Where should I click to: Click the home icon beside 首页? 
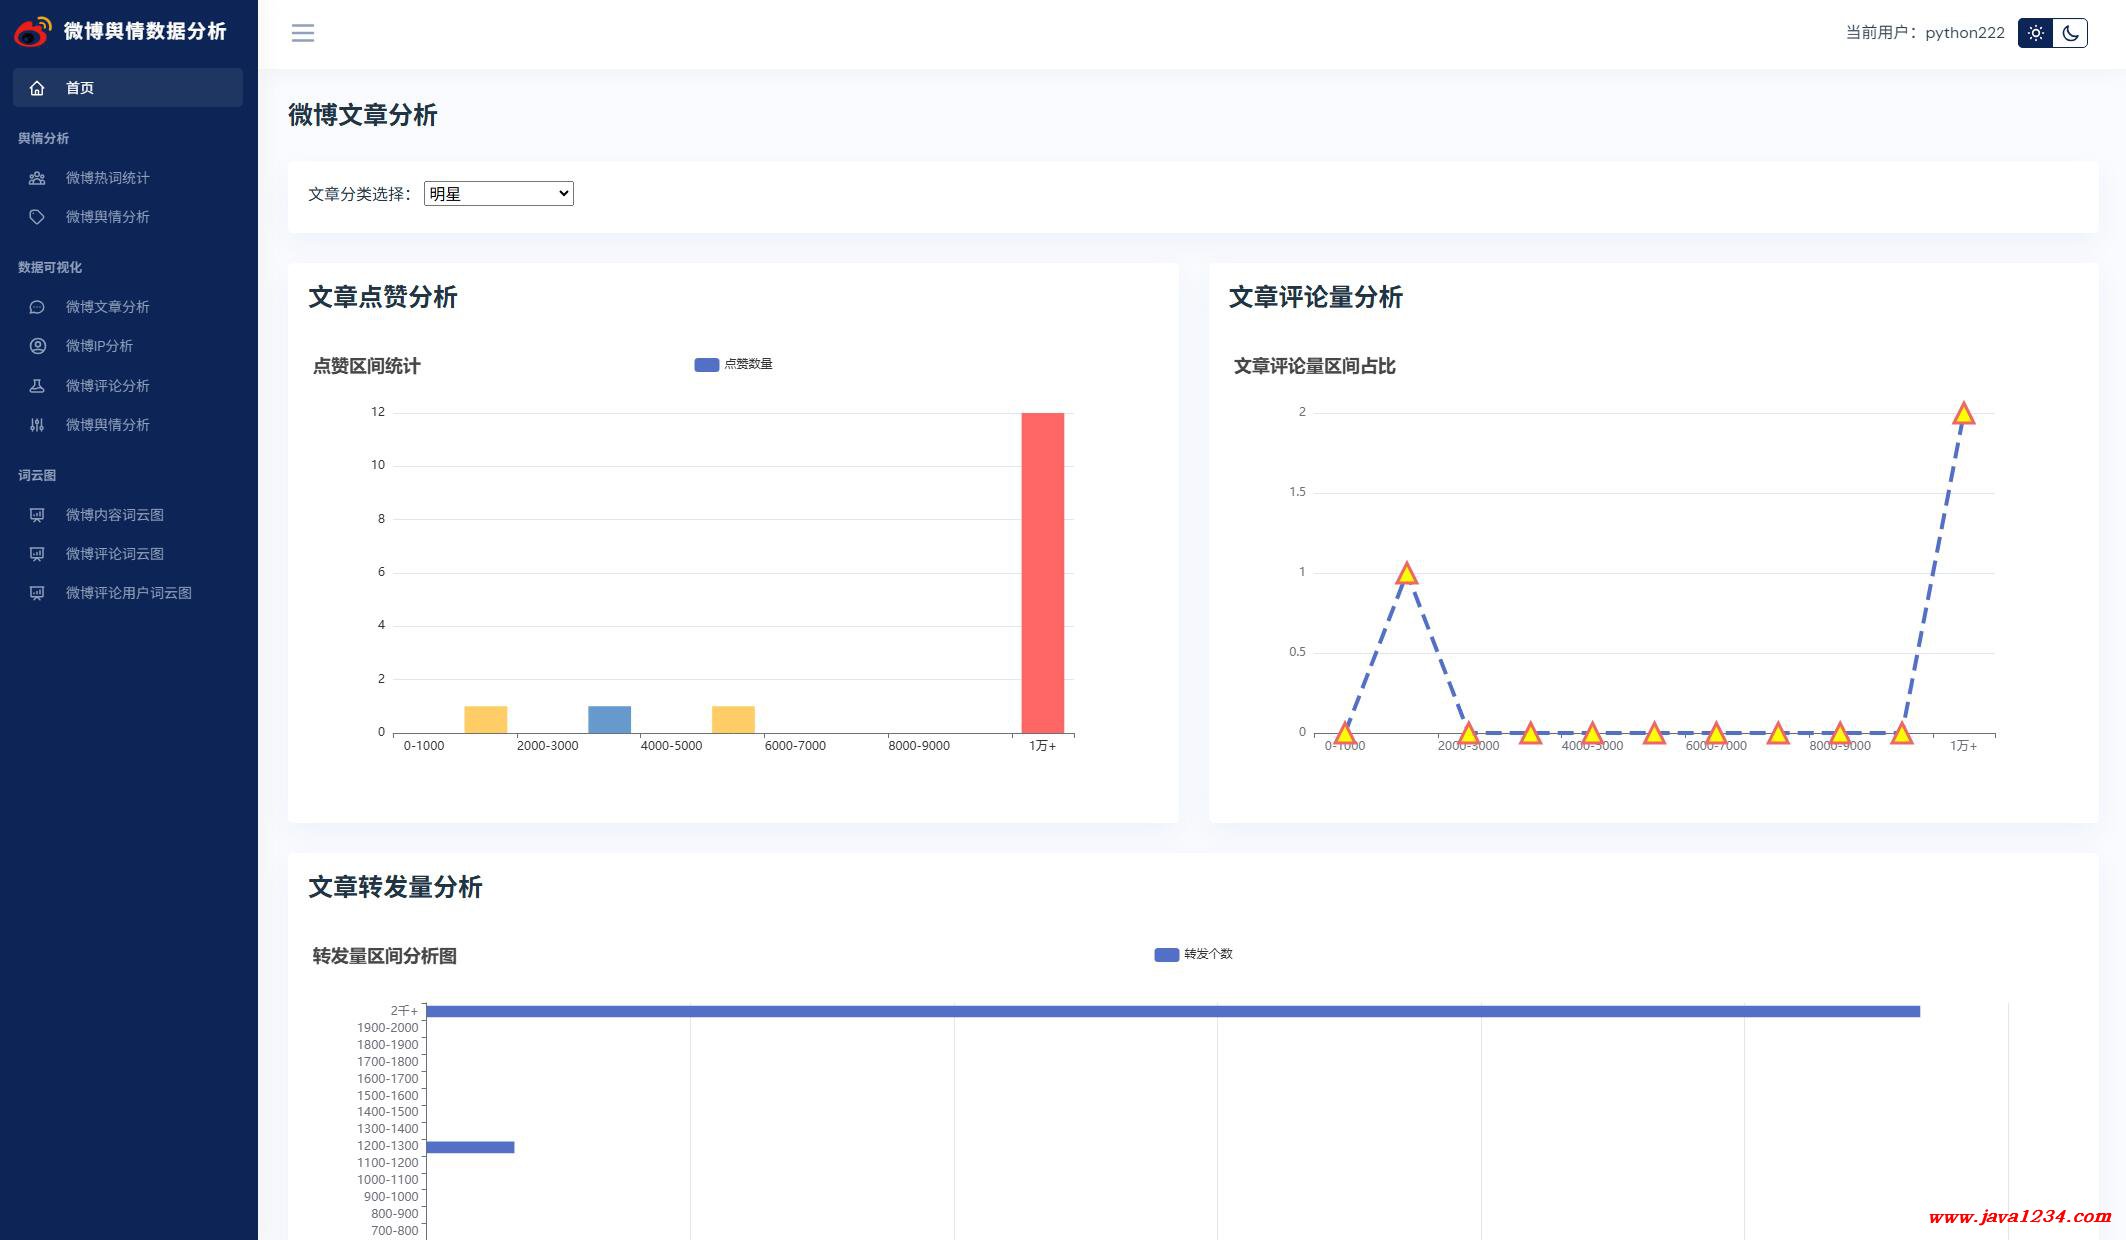pyautogui.click(x=37, y=88)
